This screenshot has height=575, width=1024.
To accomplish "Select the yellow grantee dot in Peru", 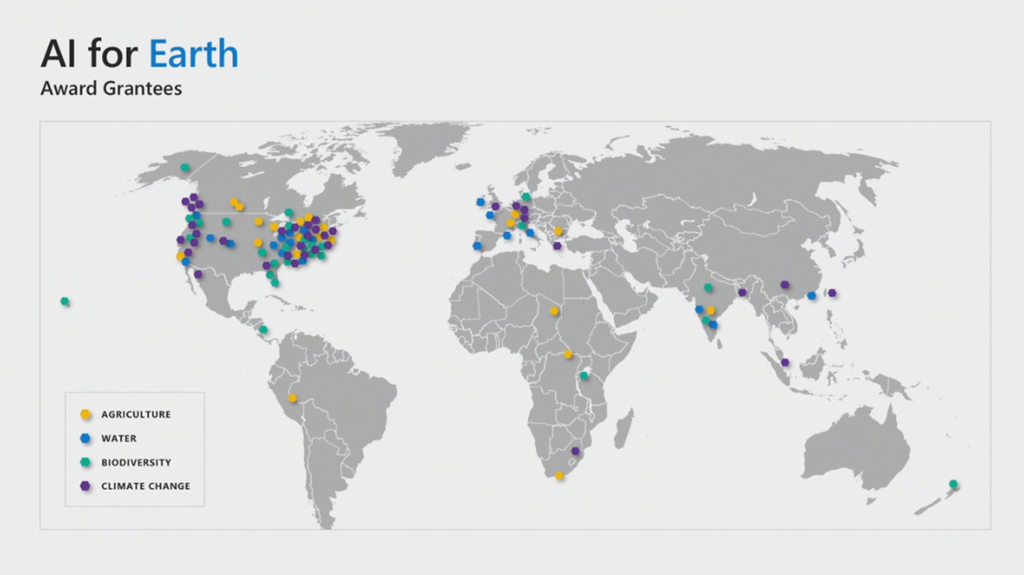I will (x=293, y=398).
